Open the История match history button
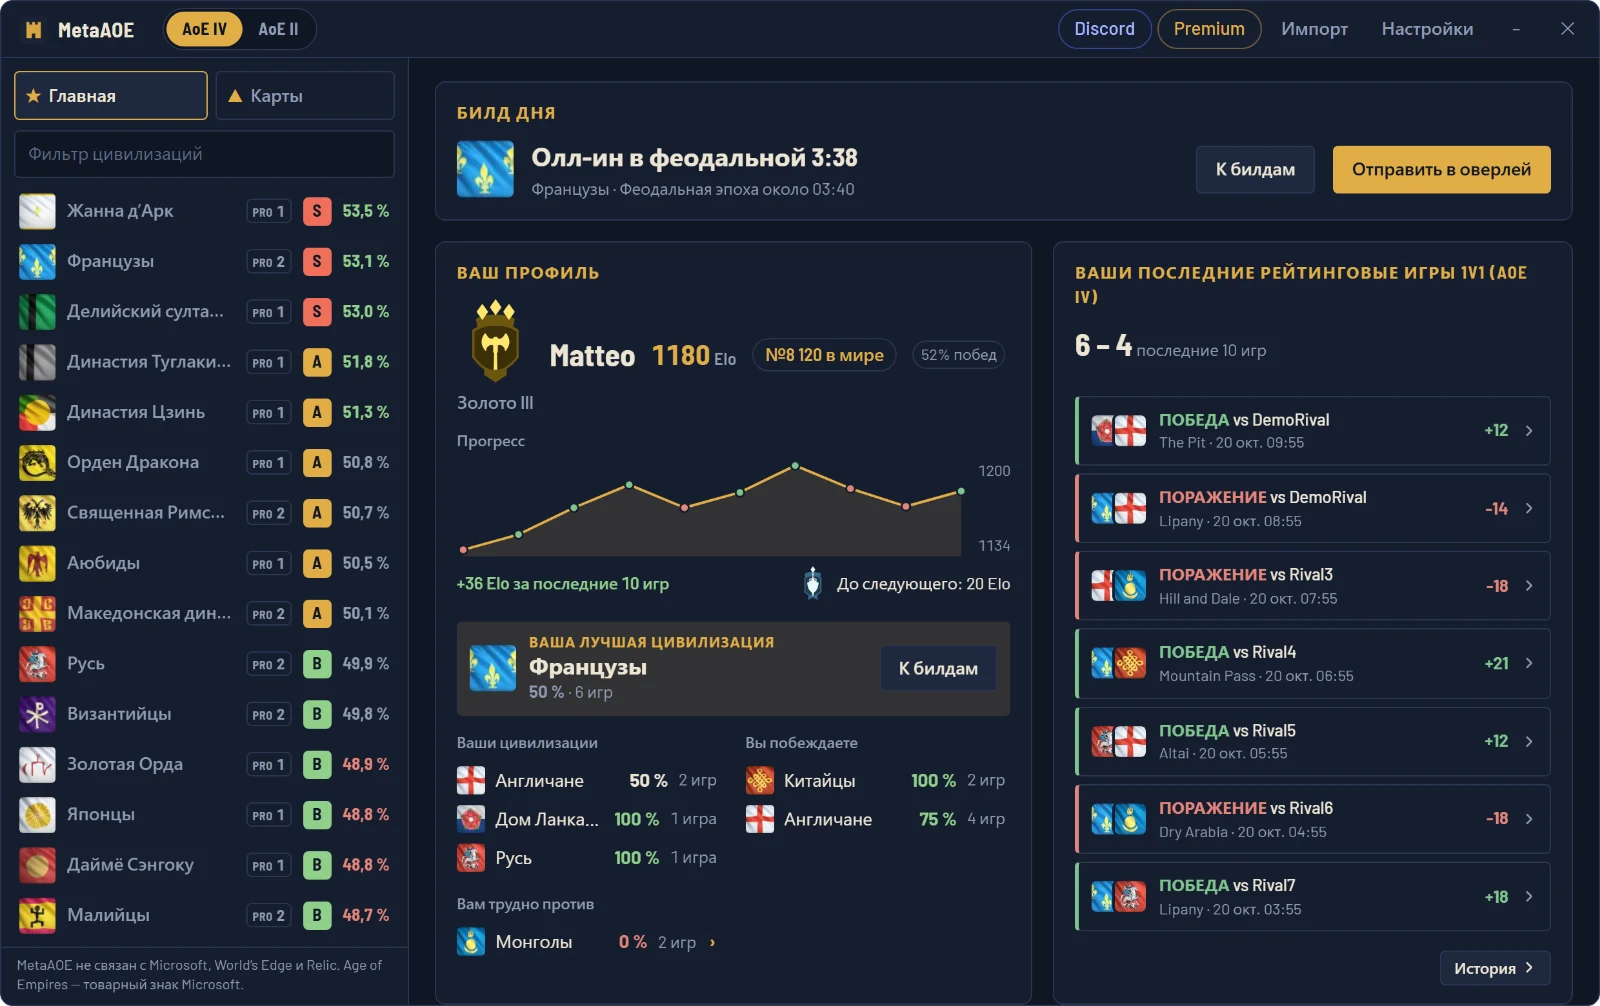The height and width of the screenshot is (1006, 1600). point(1495,968)
